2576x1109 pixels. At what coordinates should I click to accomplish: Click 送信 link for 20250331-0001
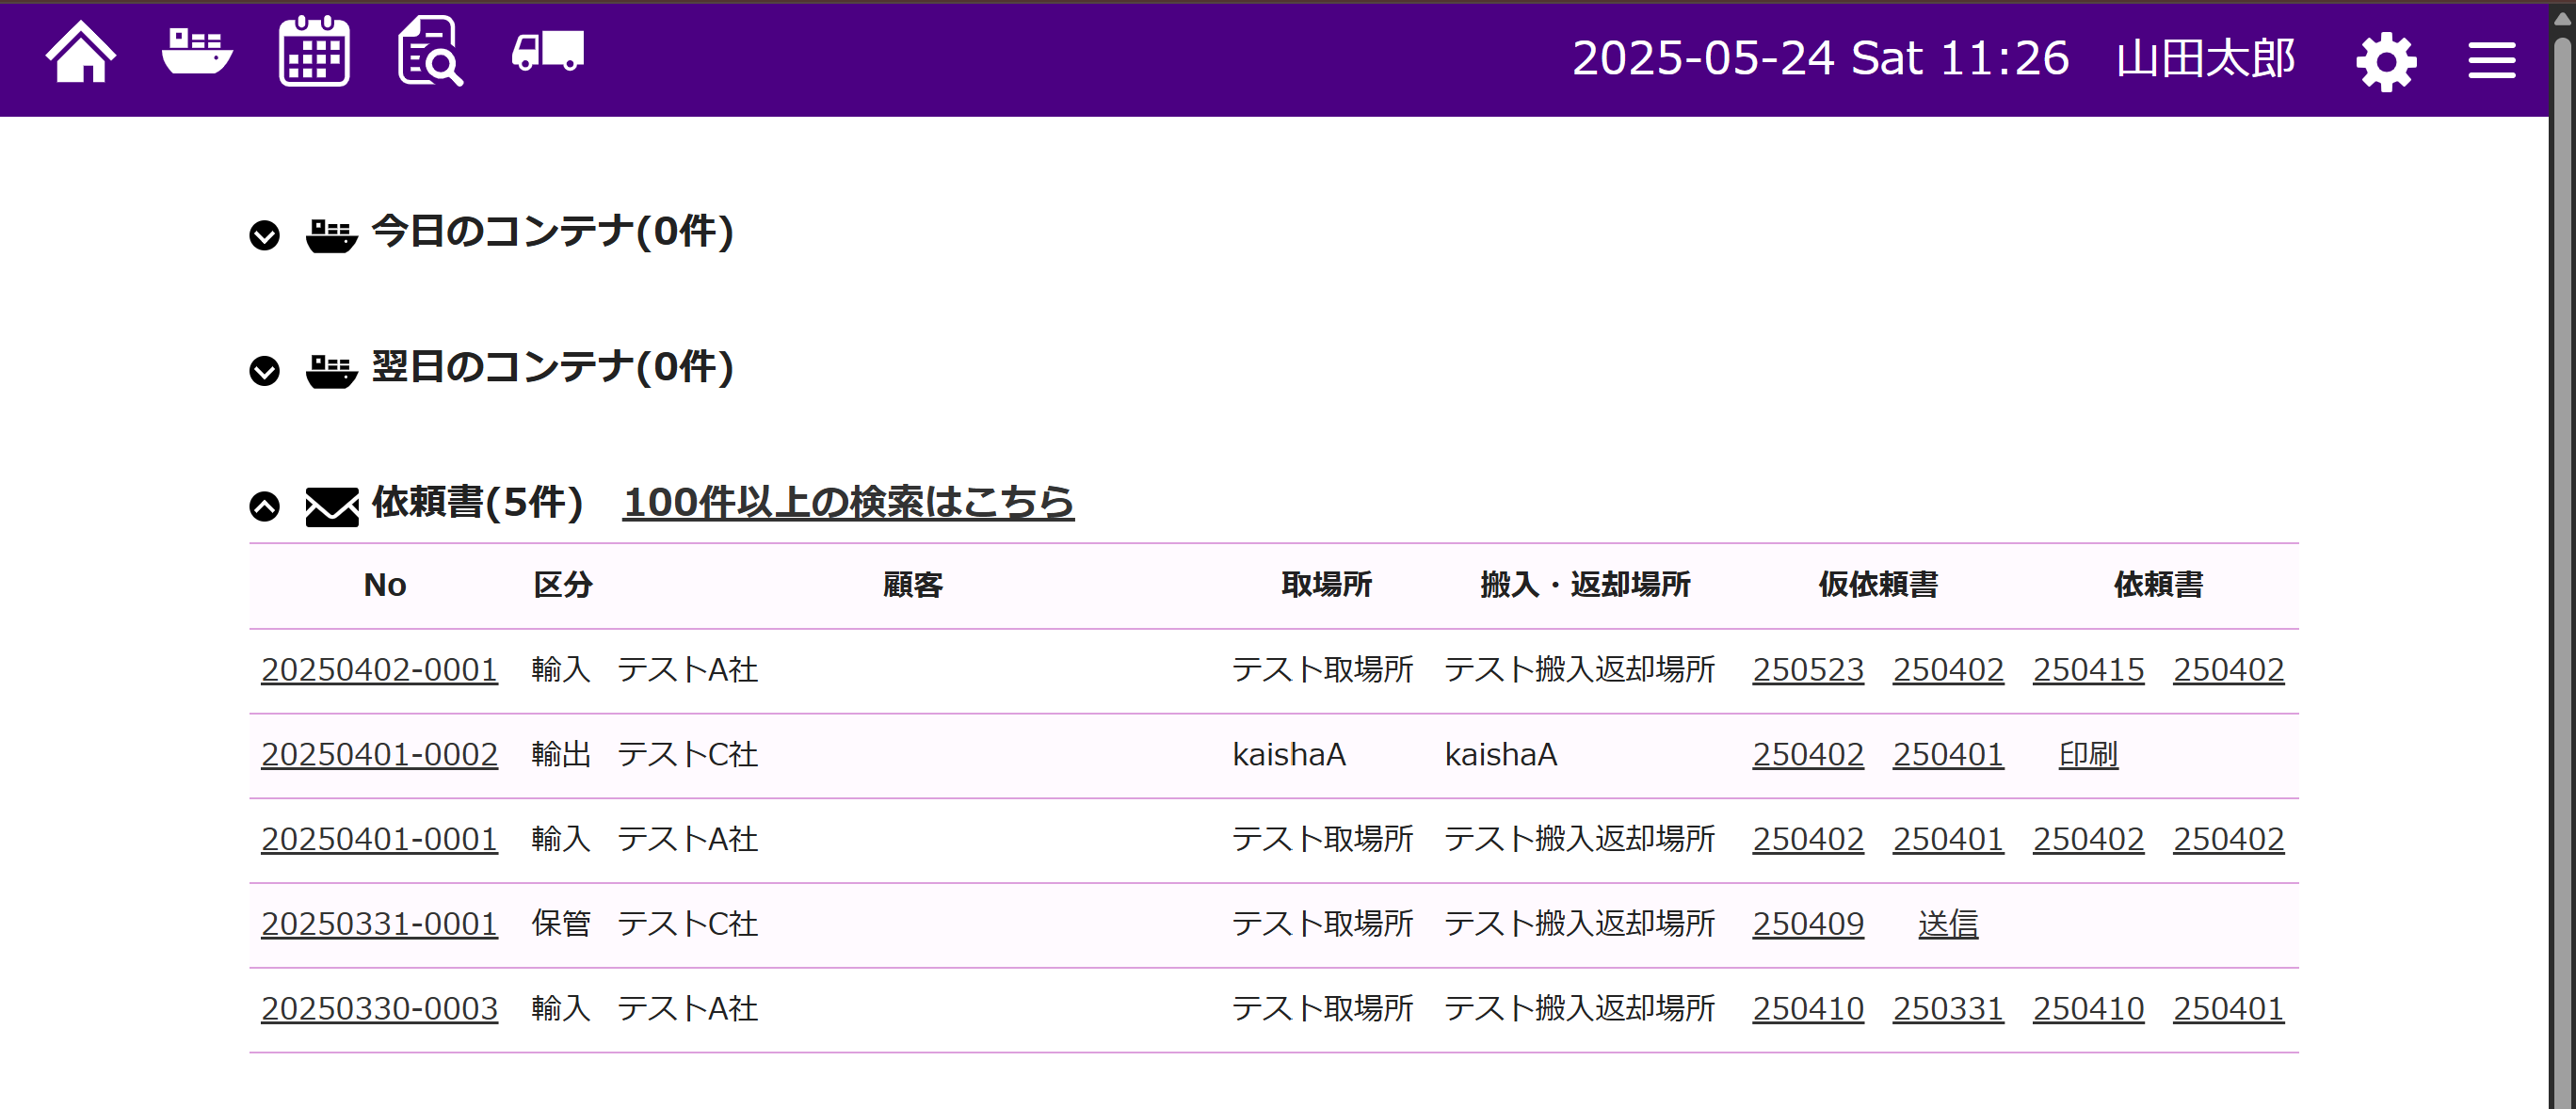[x=1948, y=924]
